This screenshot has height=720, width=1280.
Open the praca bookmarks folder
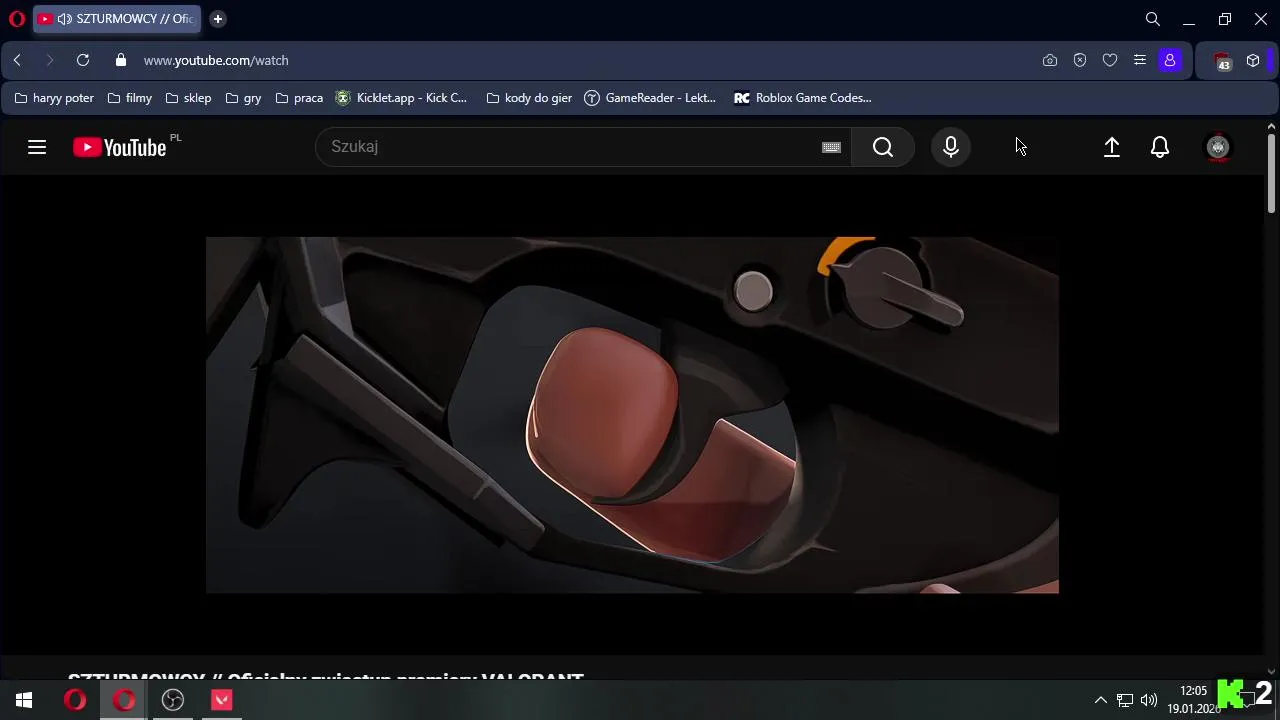click(x=299, y=98)
